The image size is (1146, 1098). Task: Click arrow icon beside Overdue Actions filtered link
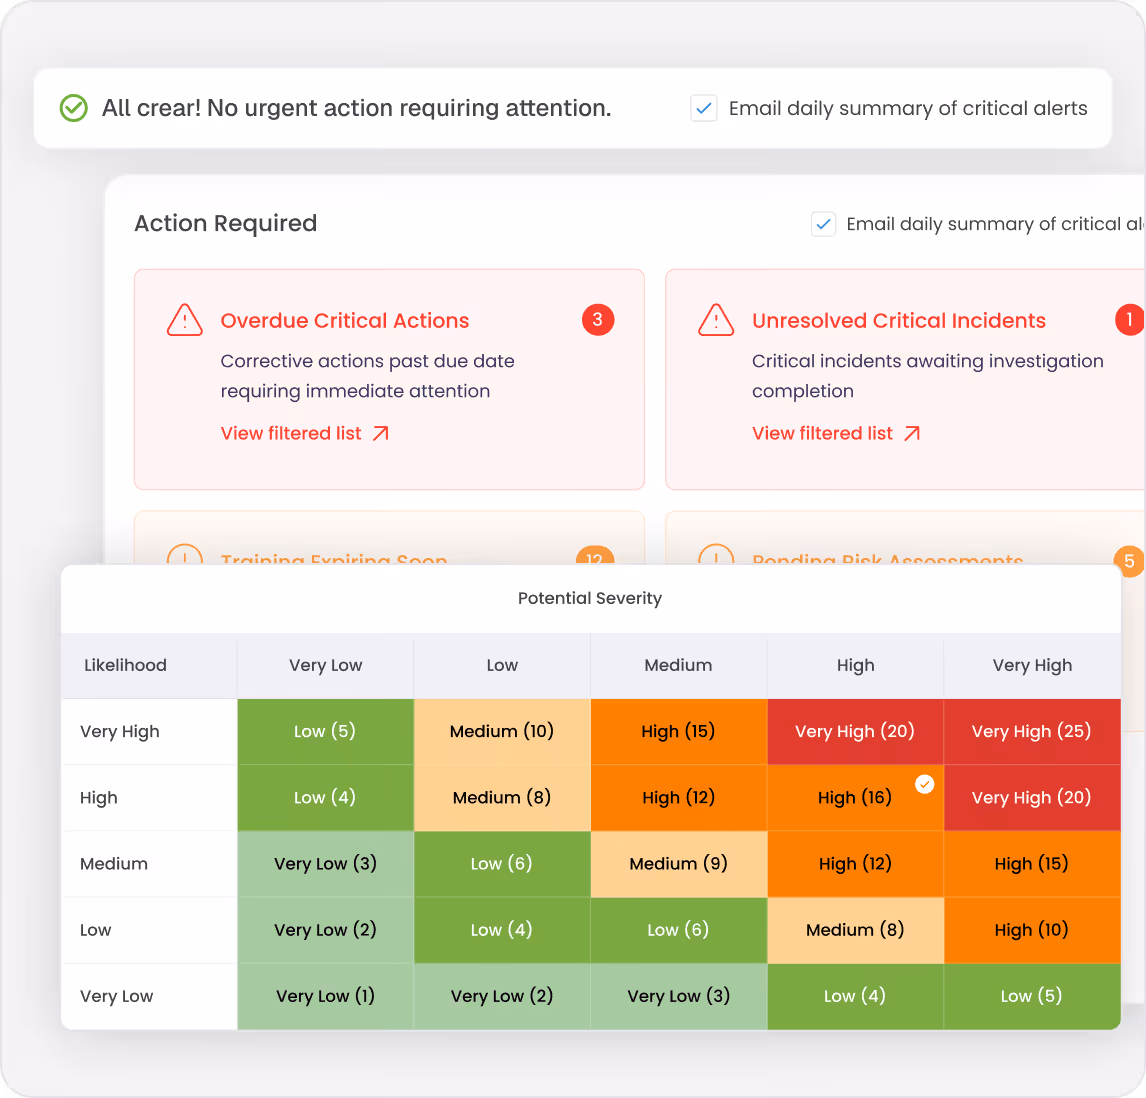coord(381,433)
